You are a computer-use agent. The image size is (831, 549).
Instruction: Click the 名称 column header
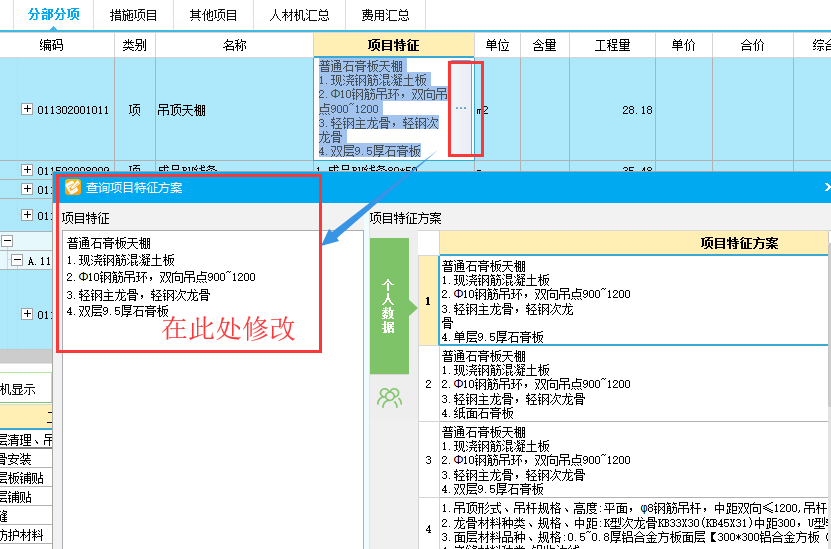[234, 46]
